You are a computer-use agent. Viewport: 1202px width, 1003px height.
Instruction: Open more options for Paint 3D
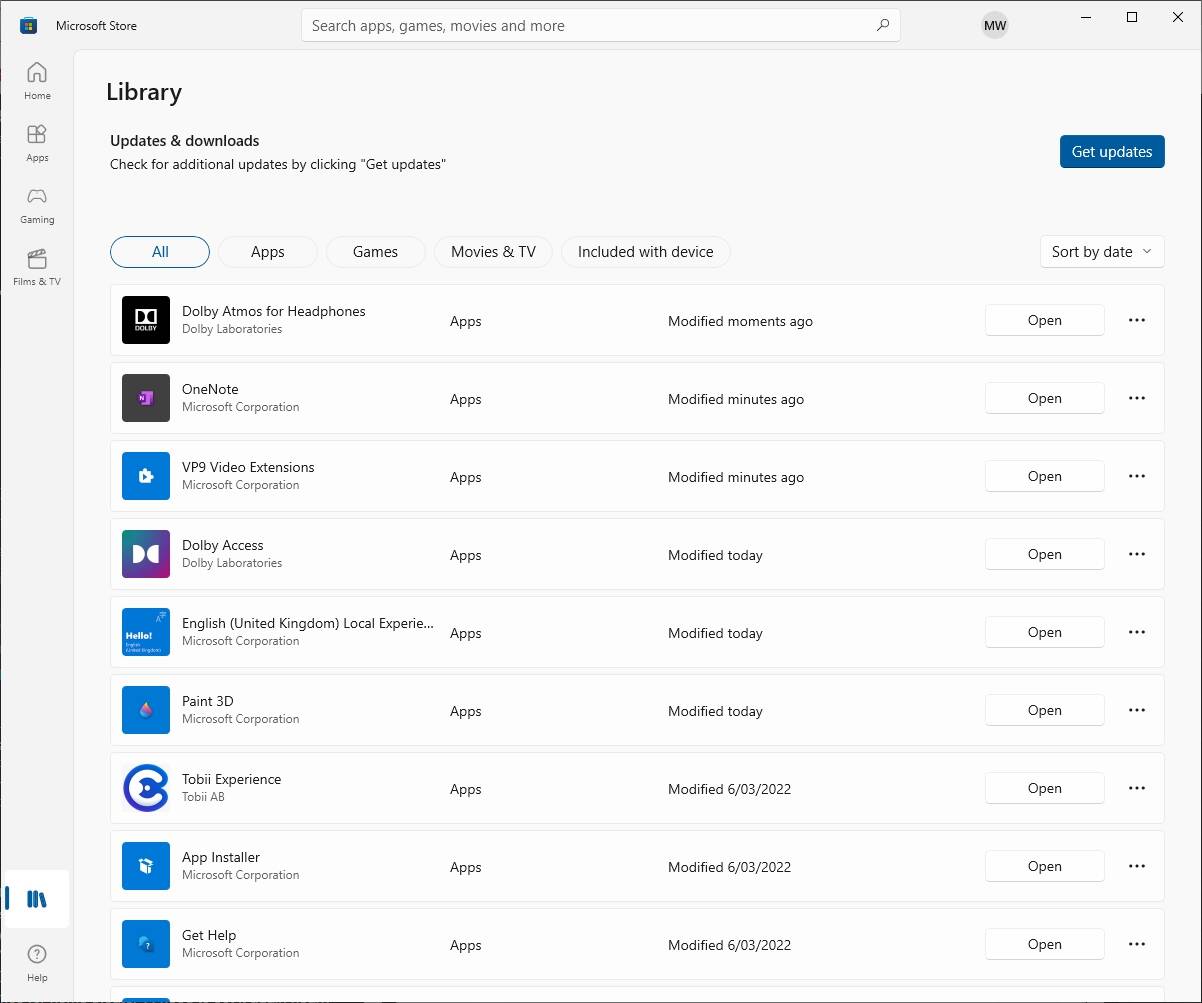click(1137, 710)
